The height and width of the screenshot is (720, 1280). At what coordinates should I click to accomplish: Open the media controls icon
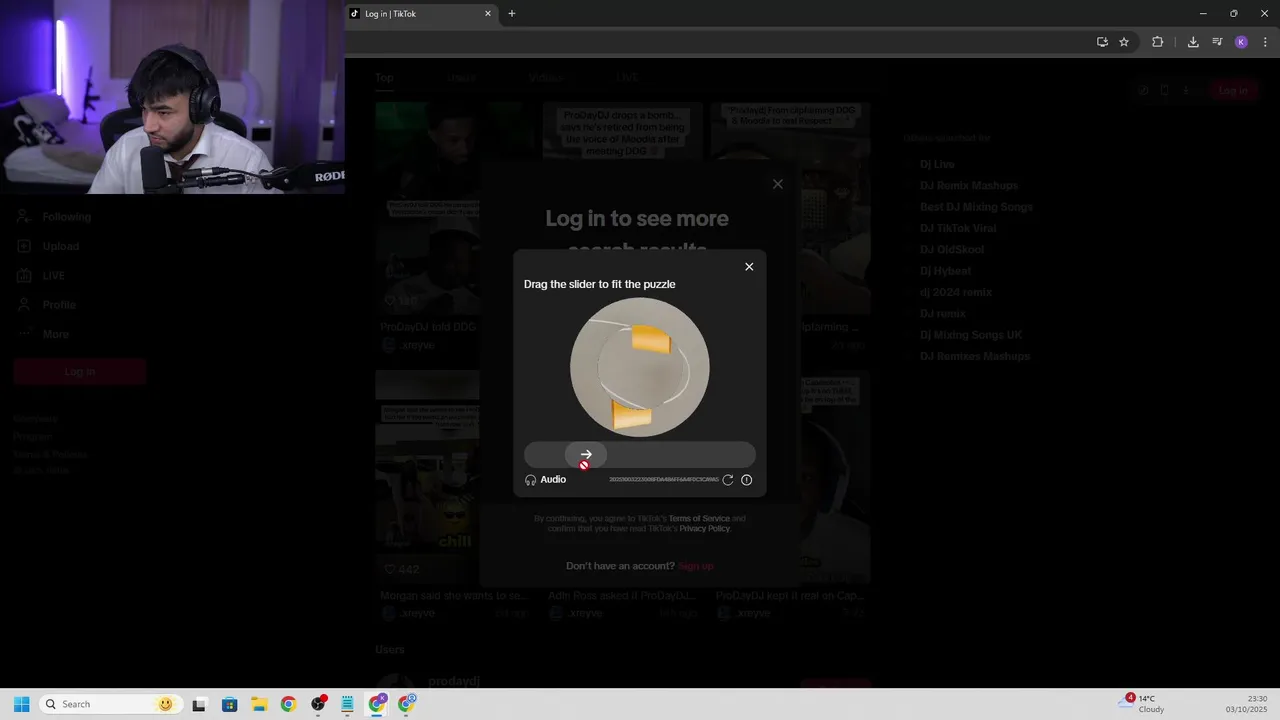tap(1217, 42)
